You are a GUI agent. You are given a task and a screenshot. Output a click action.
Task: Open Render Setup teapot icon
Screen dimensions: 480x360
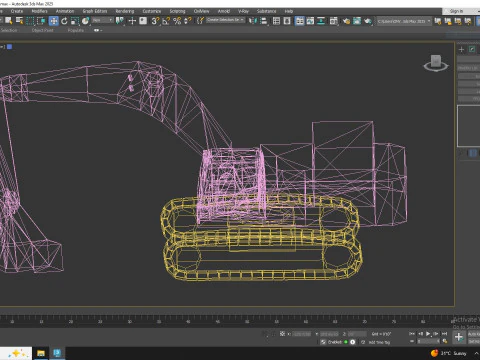(346, 21)
